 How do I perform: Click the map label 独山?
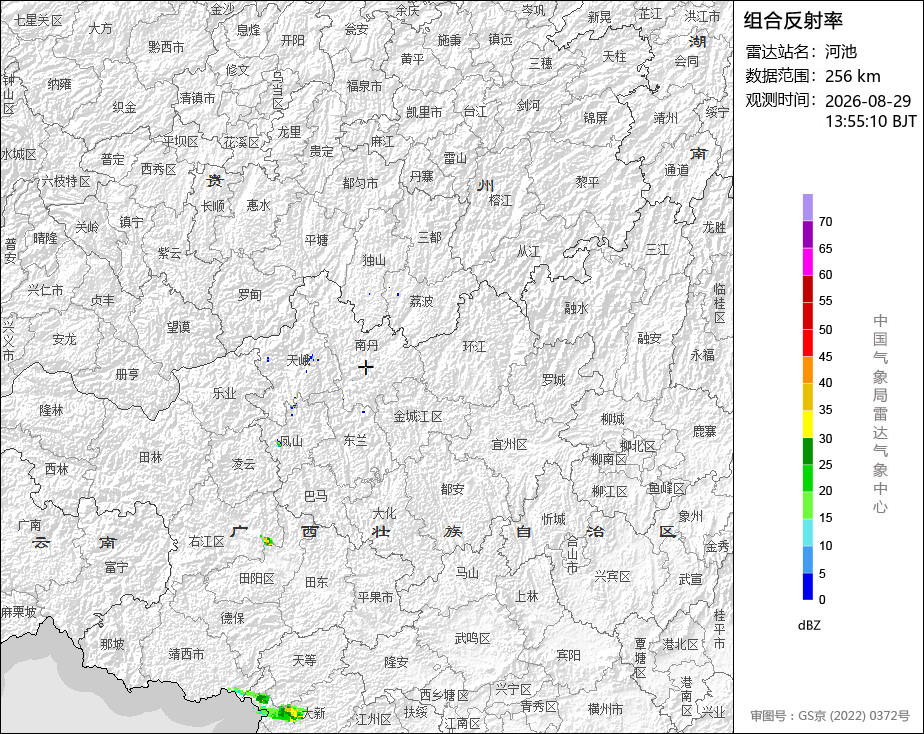pos(374,260)
